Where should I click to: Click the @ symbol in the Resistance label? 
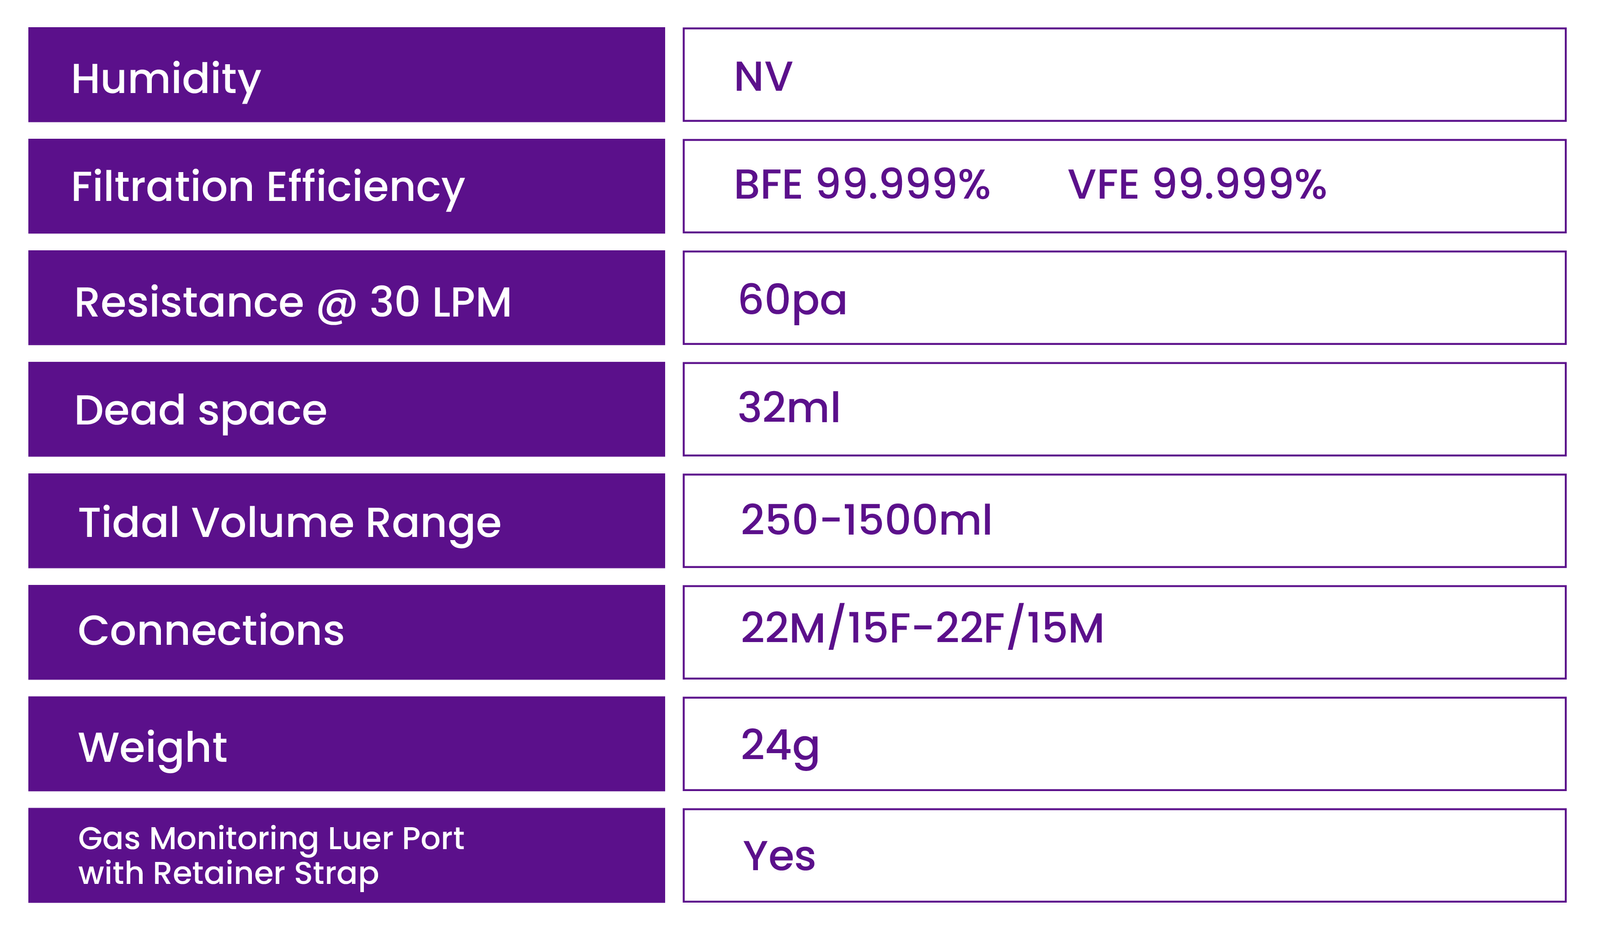pos(337,303)
